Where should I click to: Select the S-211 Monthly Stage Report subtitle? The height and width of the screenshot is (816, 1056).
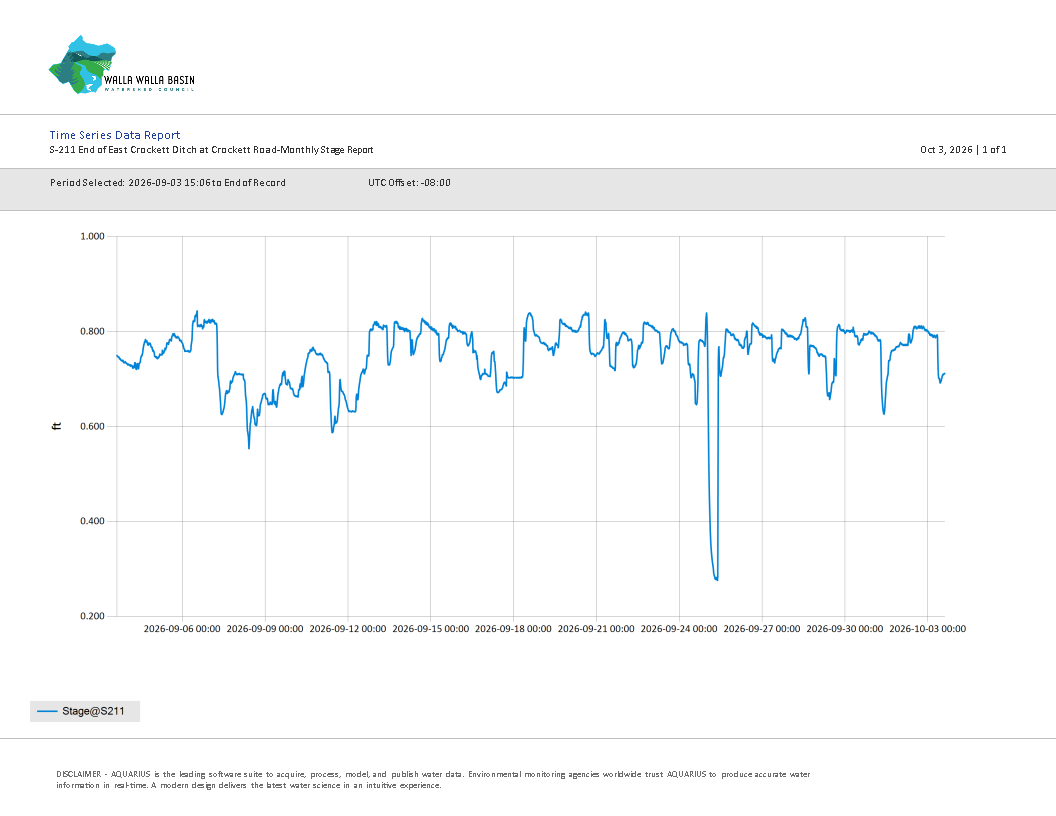click(211, 149)
